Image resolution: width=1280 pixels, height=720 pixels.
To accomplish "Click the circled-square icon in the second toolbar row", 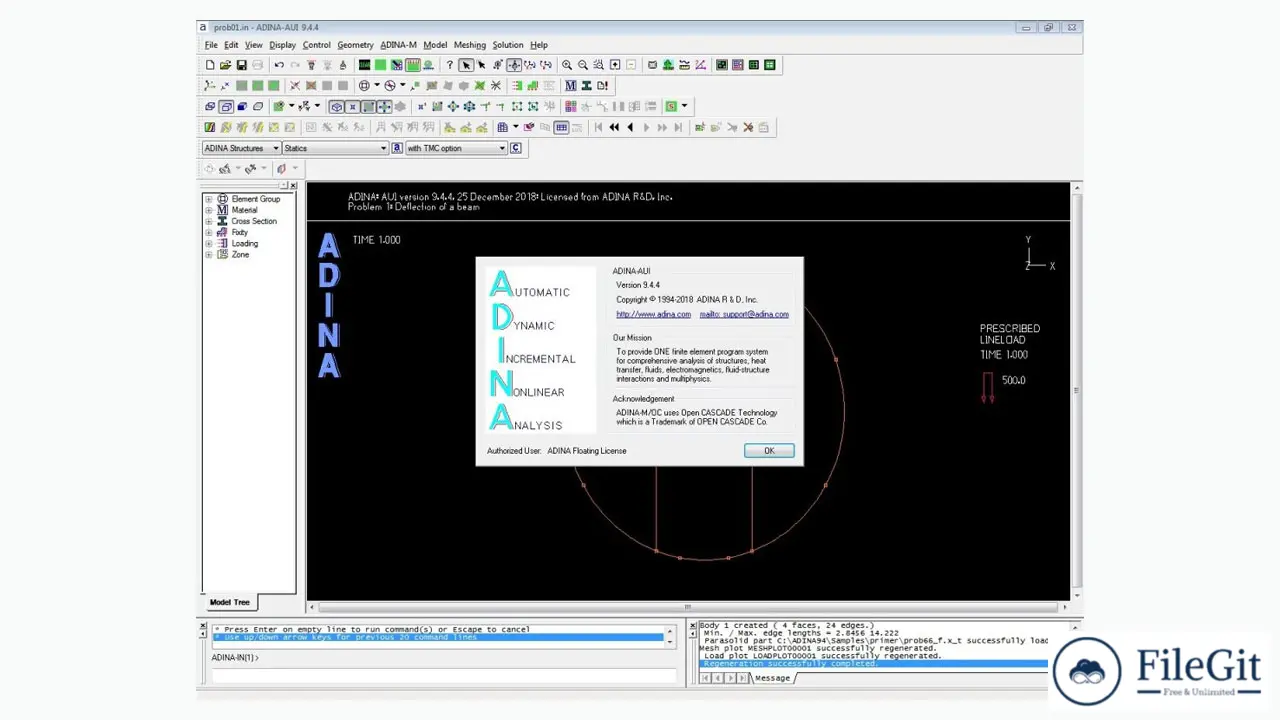I will pos(364,86).
